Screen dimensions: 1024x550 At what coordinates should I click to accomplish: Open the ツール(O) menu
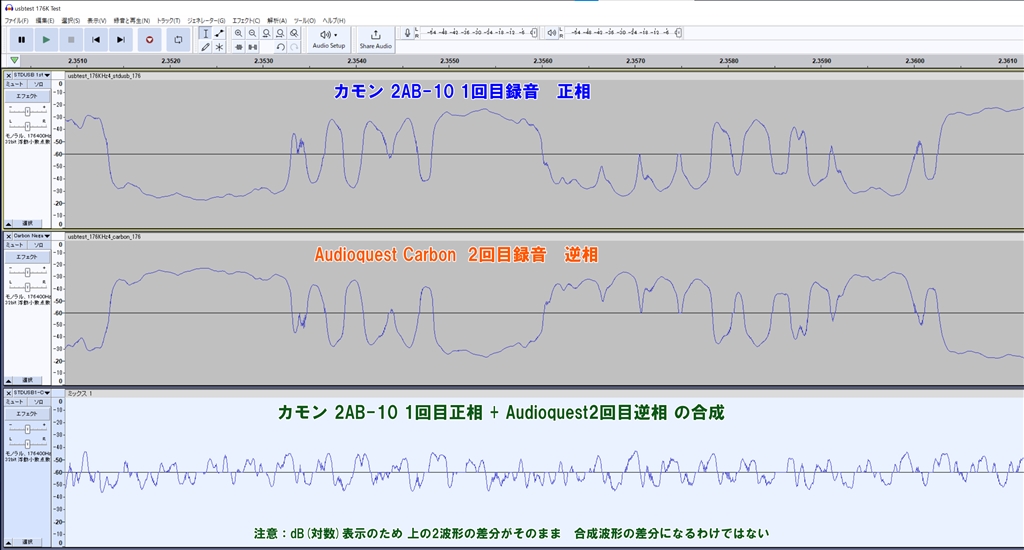click(304, 21)
